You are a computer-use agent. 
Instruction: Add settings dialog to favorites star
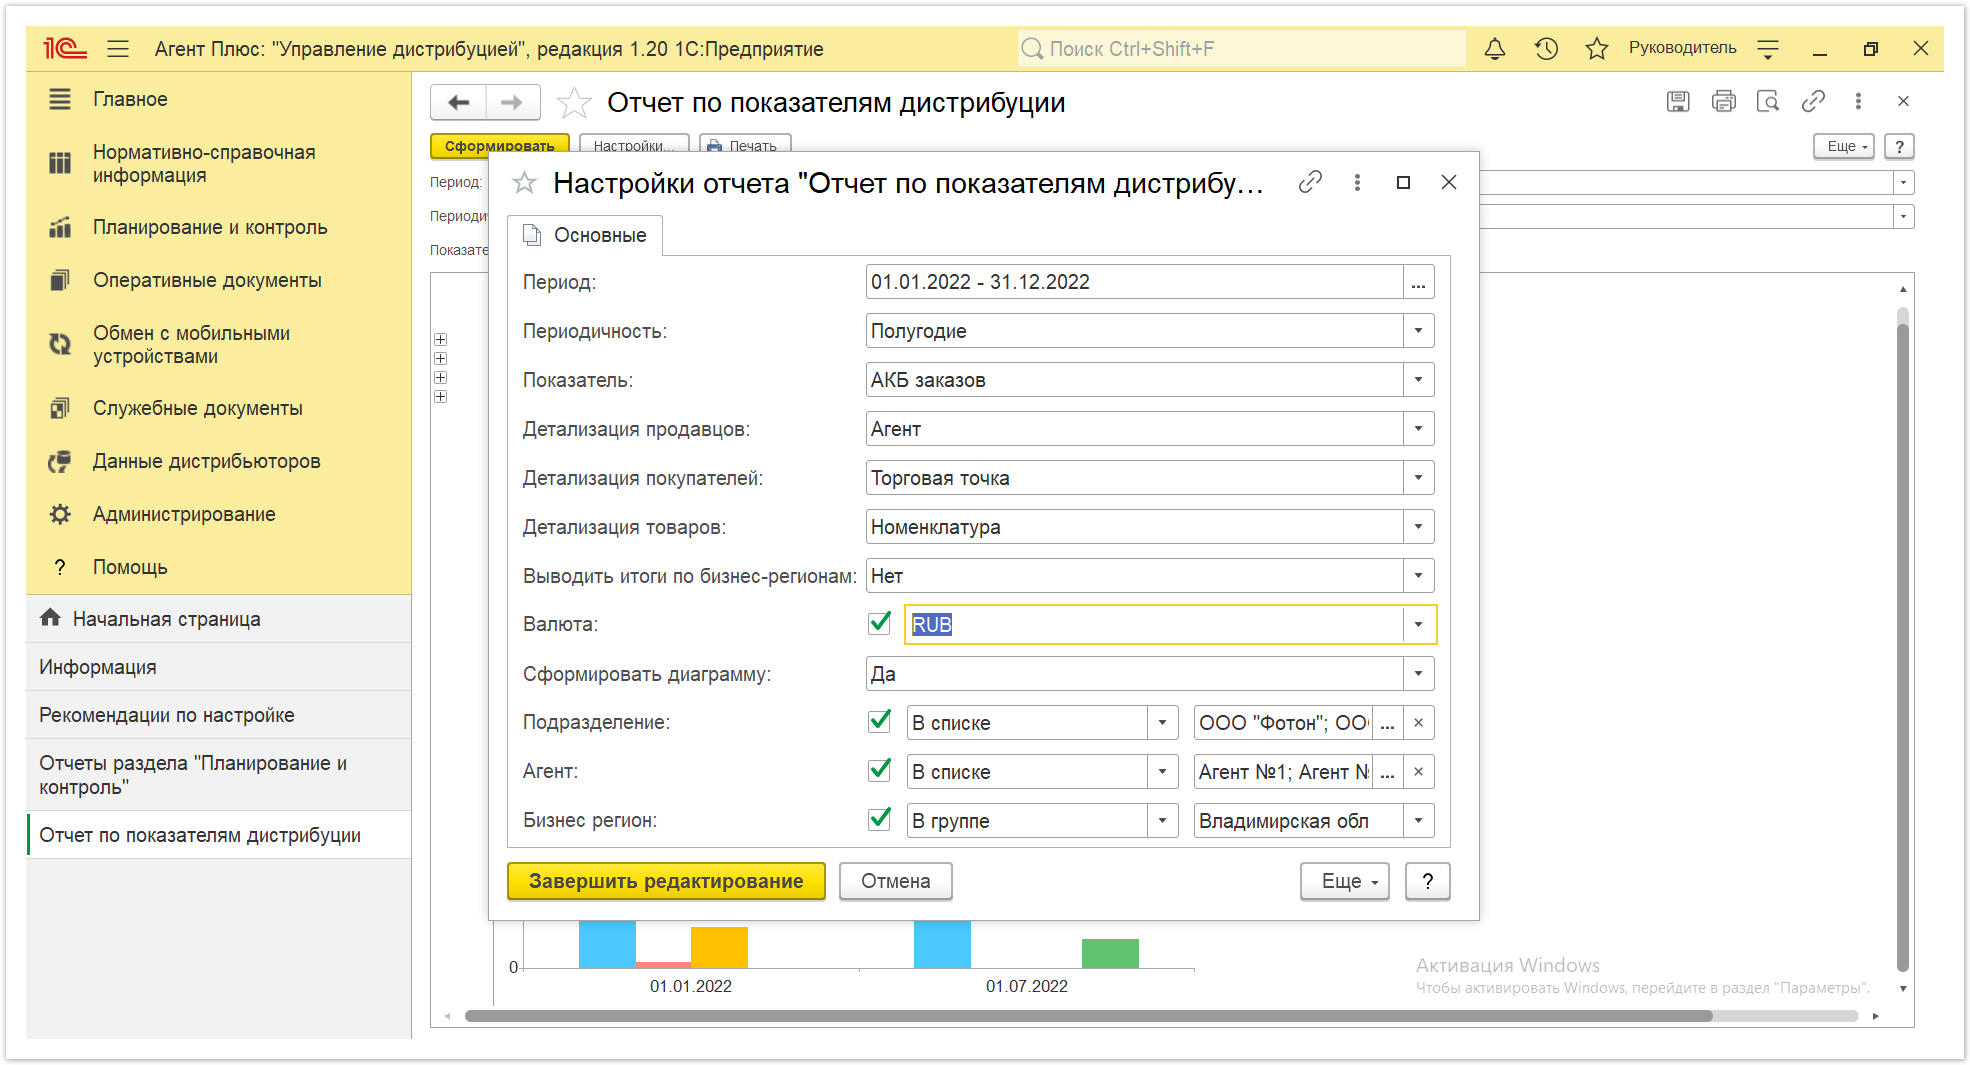pos(524,183)
